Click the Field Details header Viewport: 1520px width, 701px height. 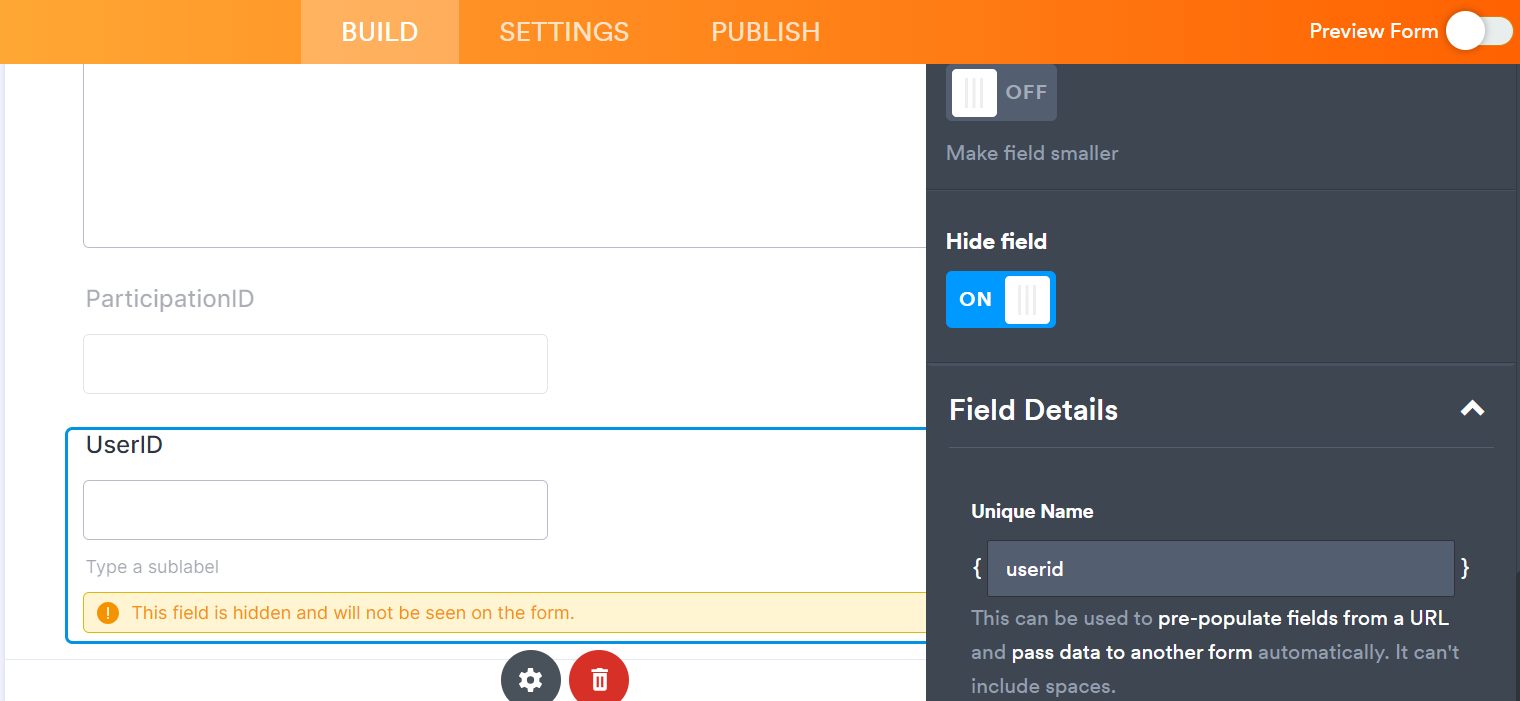(1033, 409)
